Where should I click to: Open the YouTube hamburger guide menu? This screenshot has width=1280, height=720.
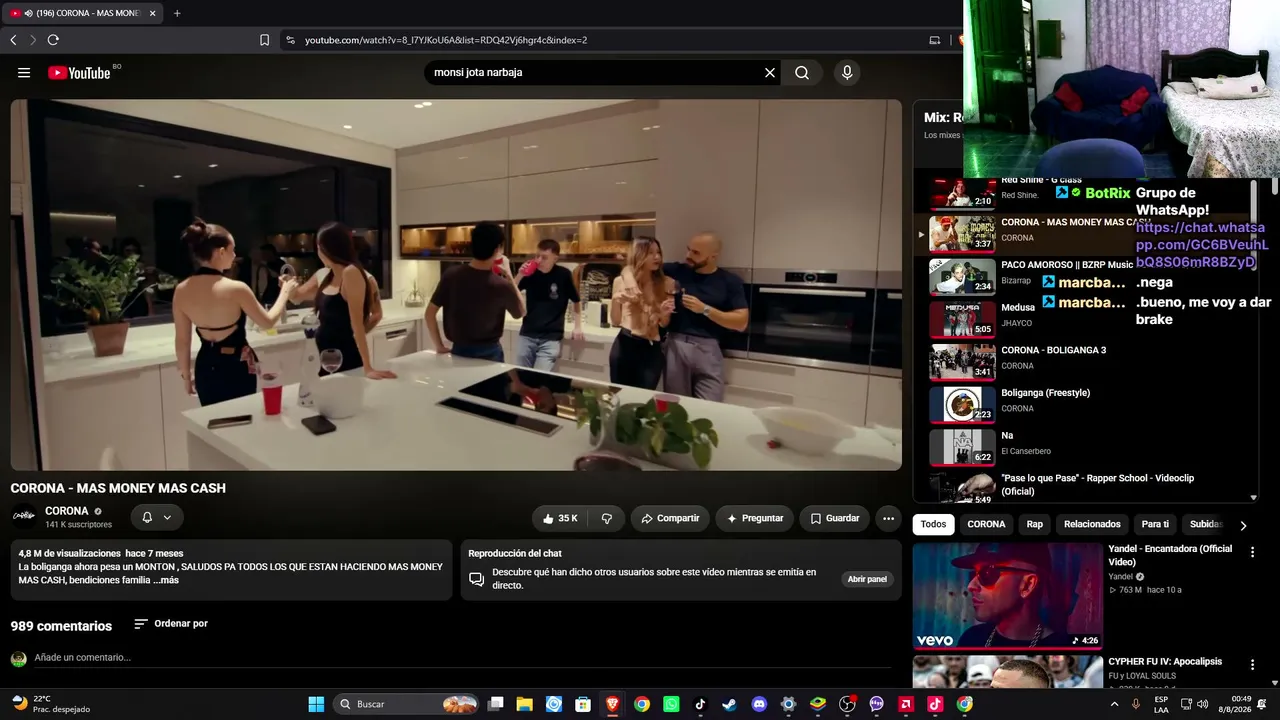coord(24,73)
